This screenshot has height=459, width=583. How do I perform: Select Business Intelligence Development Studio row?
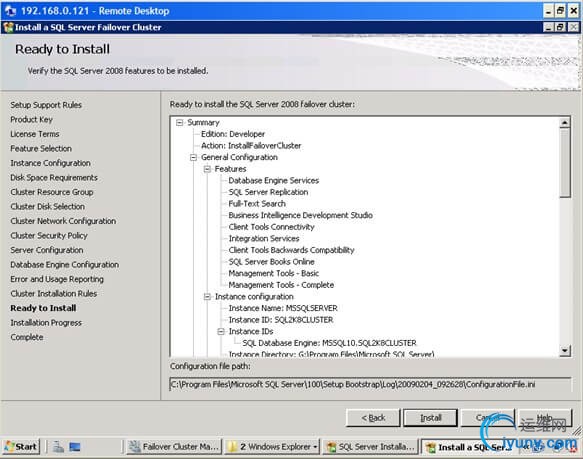300,215
